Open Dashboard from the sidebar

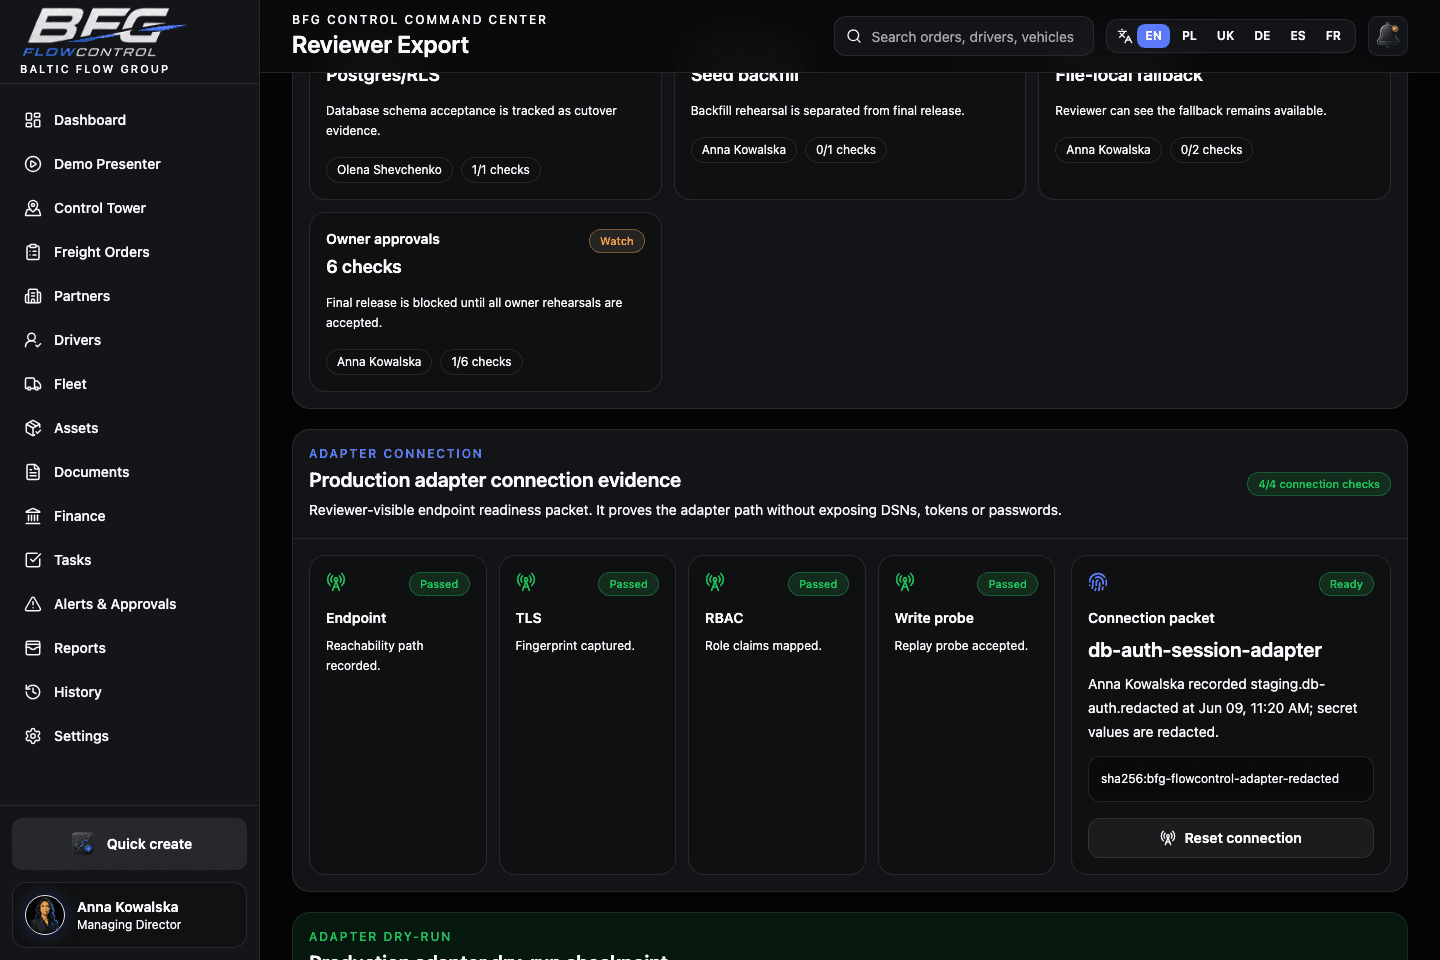click(x=130, y=120)
